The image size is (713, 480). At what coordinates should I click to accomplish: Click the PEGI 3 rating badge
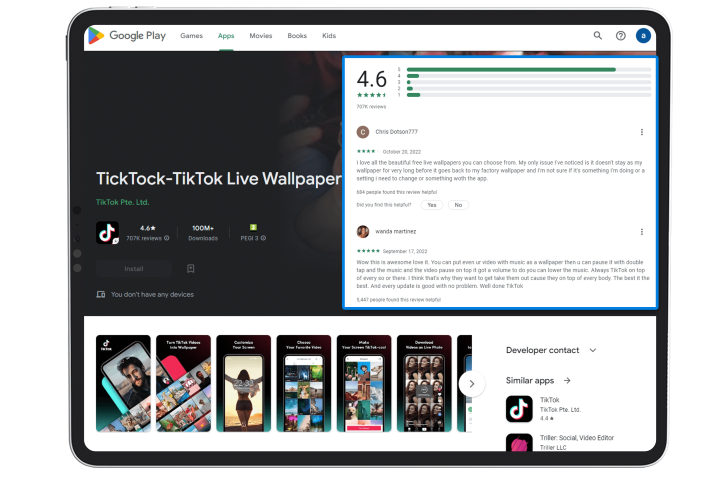click(x=253, y=227)
